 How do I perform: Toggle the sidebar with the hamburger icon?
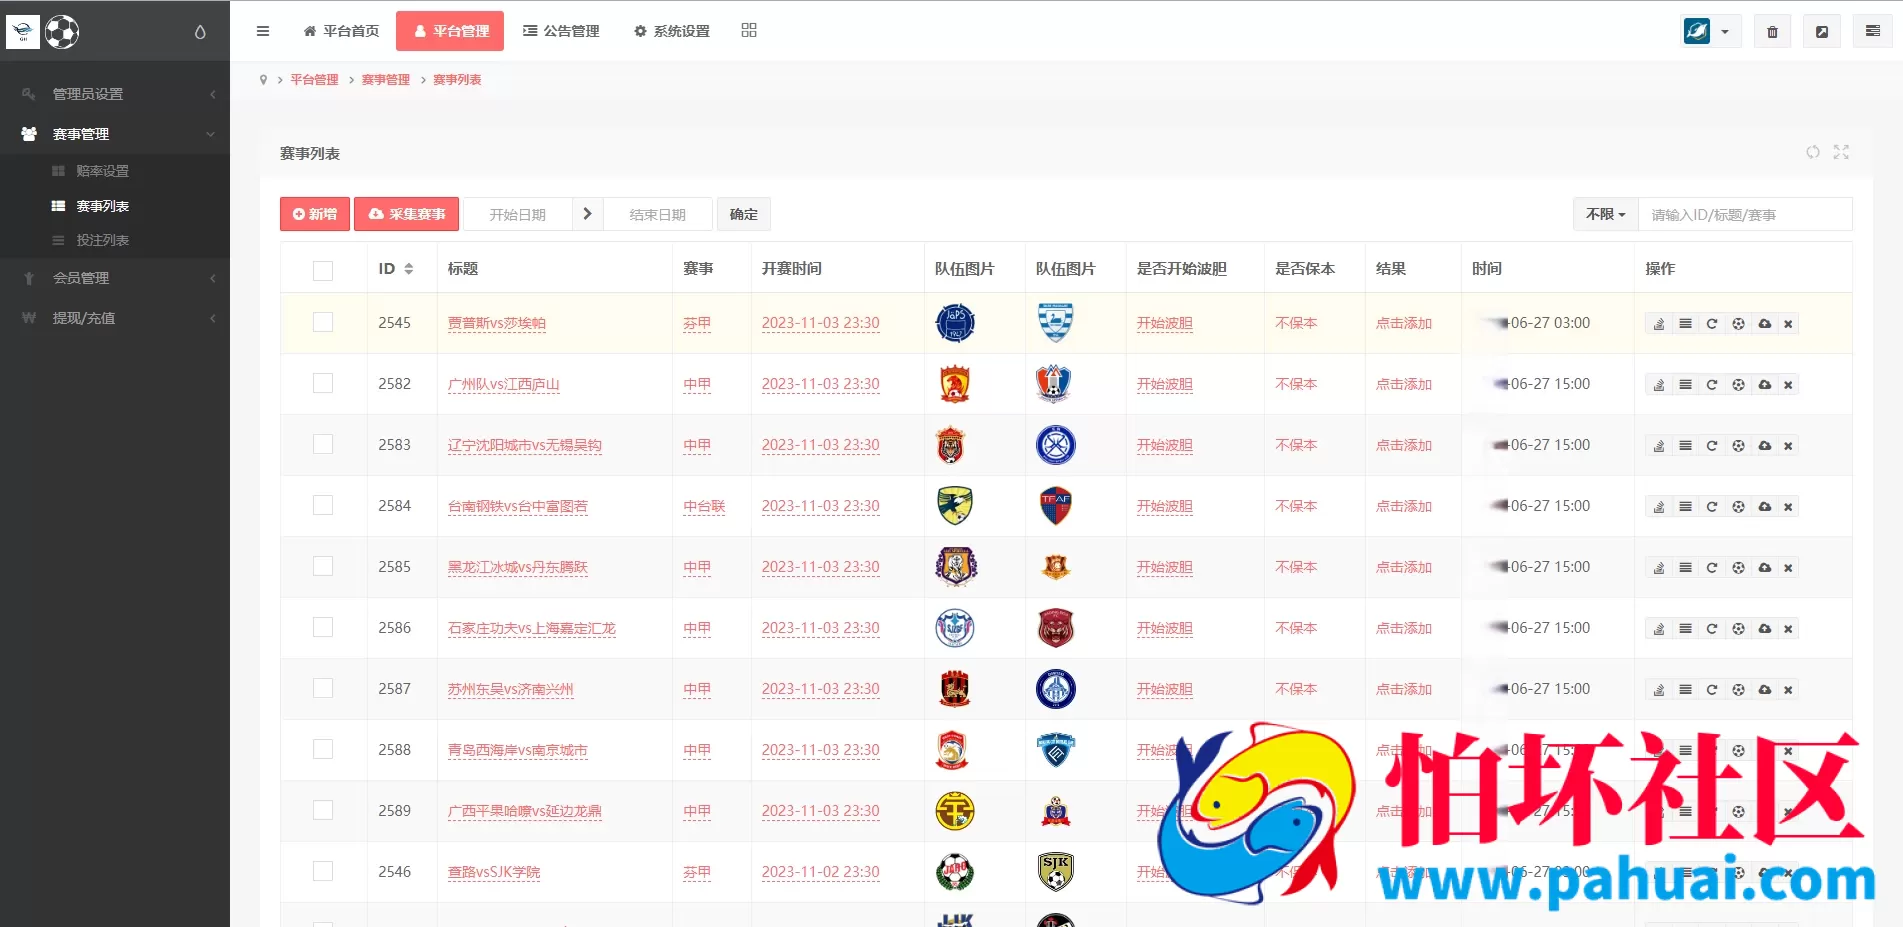point(263,31)
